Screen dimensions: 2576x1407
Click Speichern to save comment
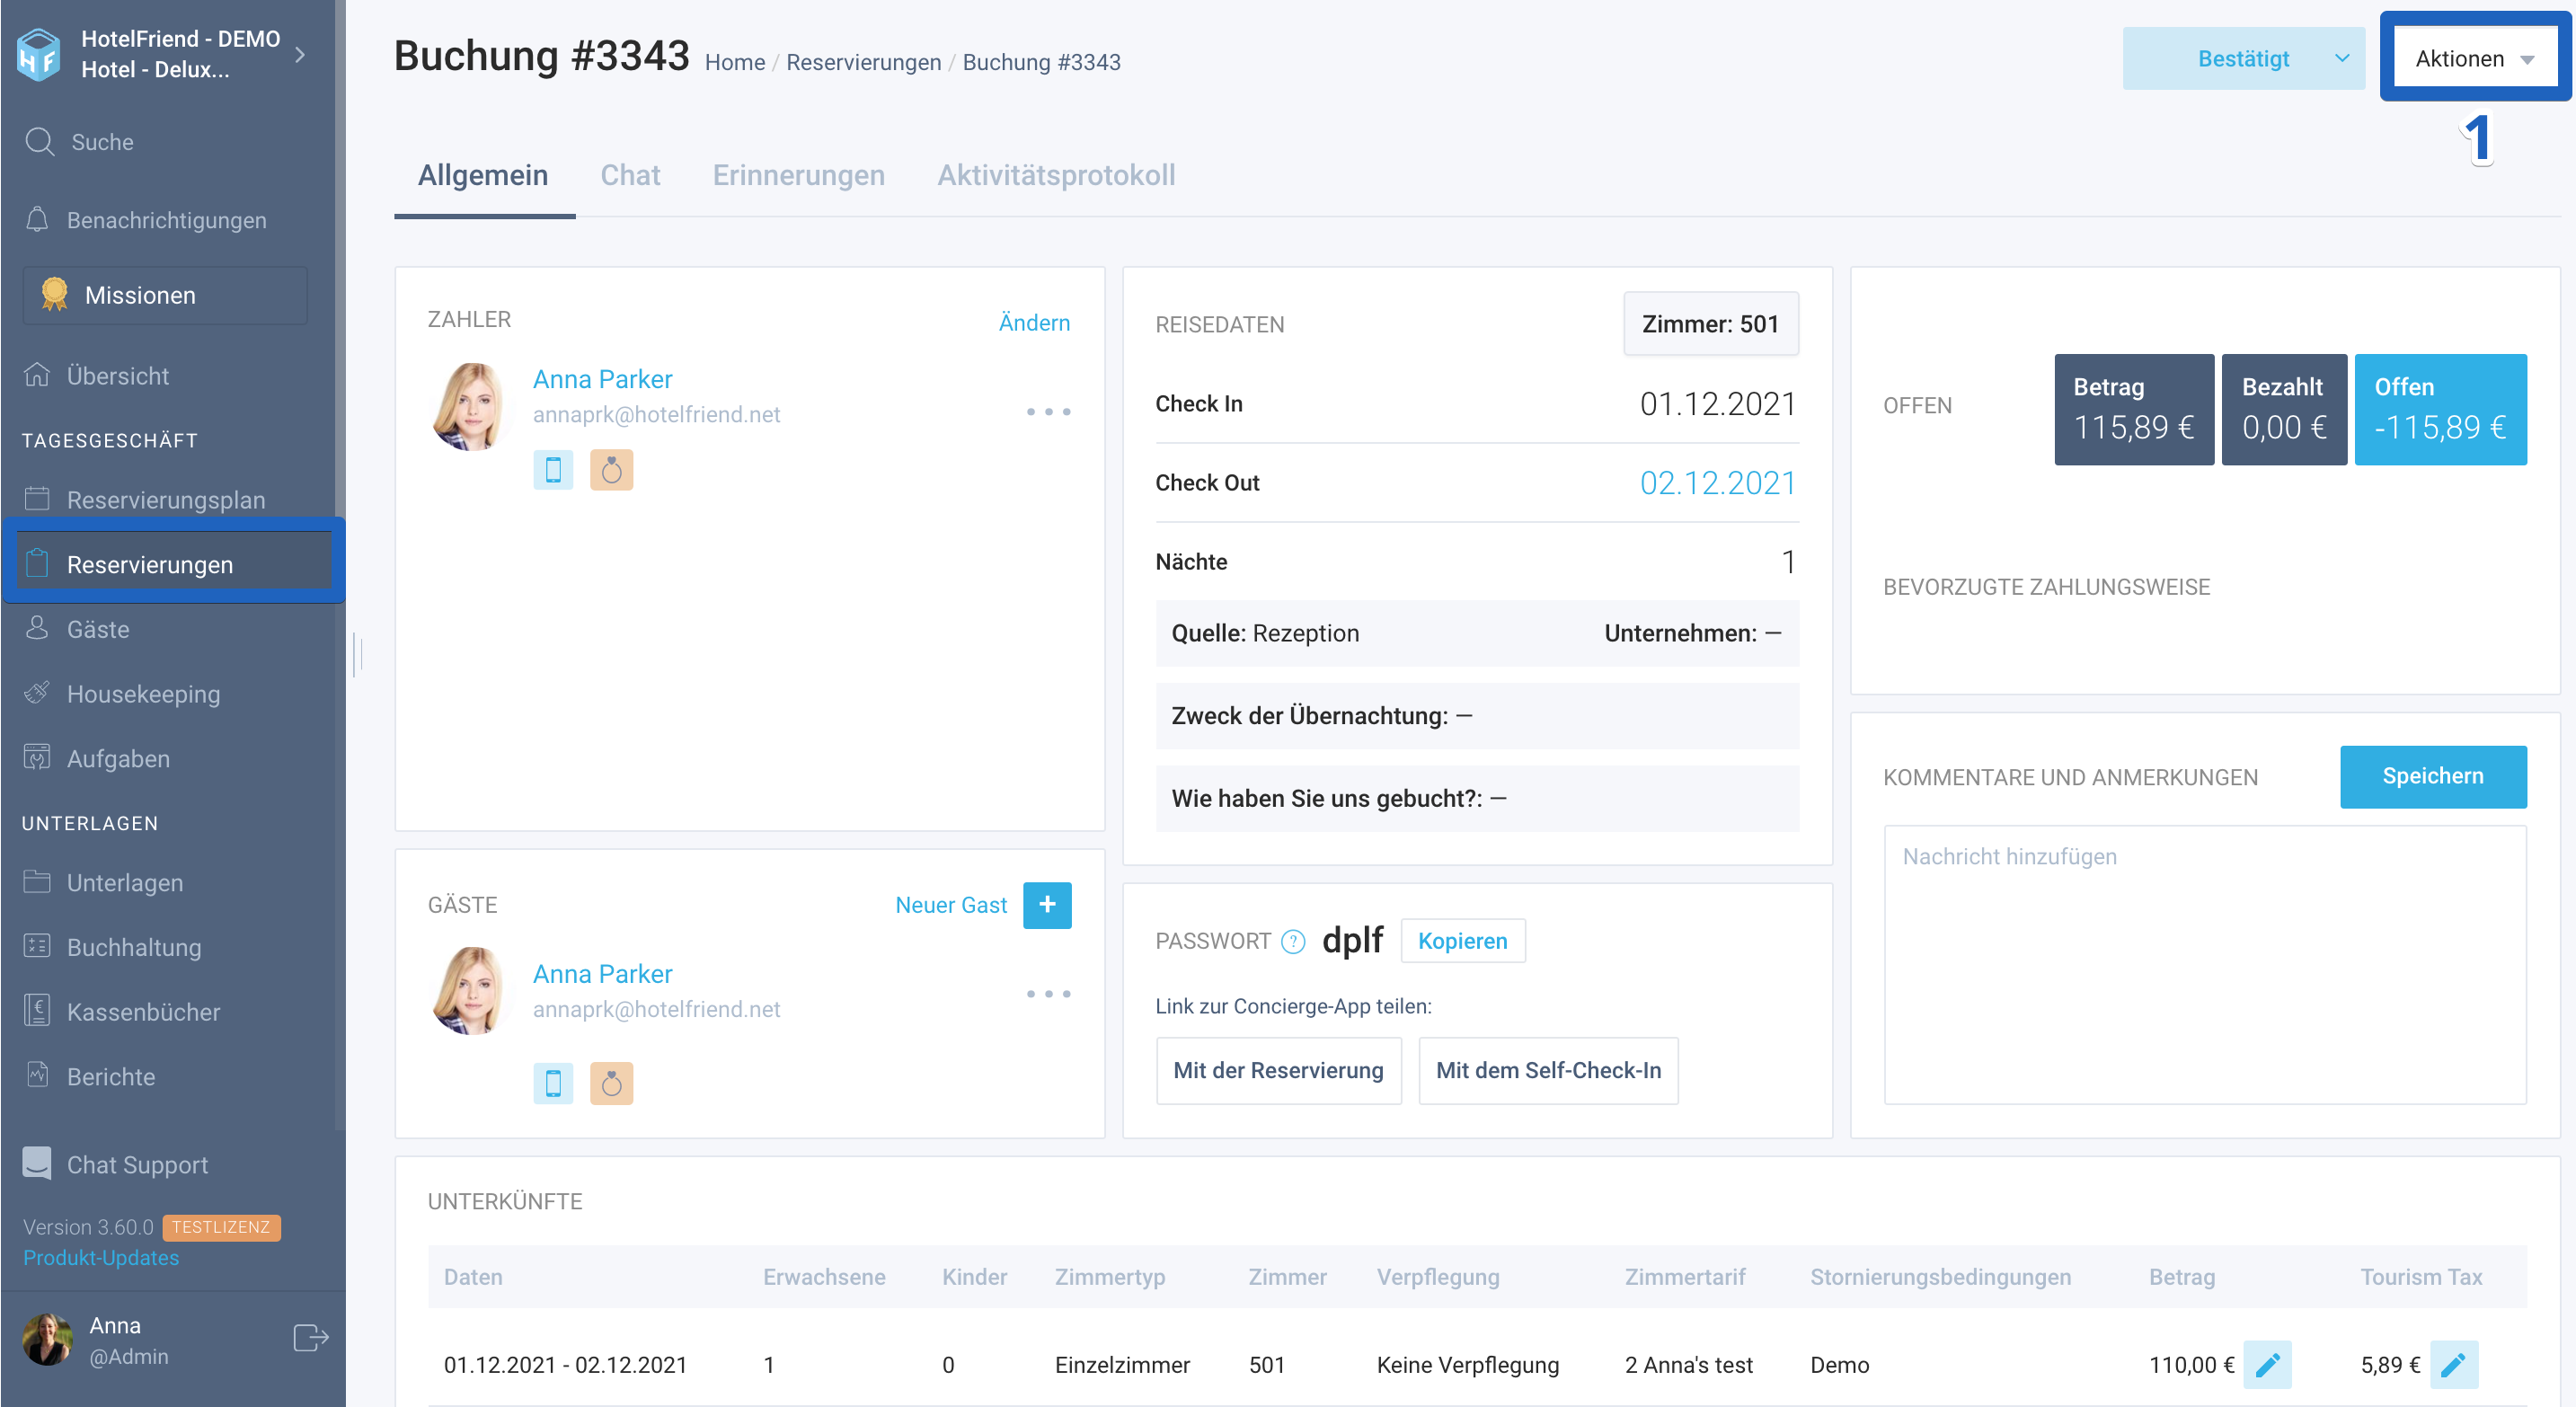coord(2432,776)
